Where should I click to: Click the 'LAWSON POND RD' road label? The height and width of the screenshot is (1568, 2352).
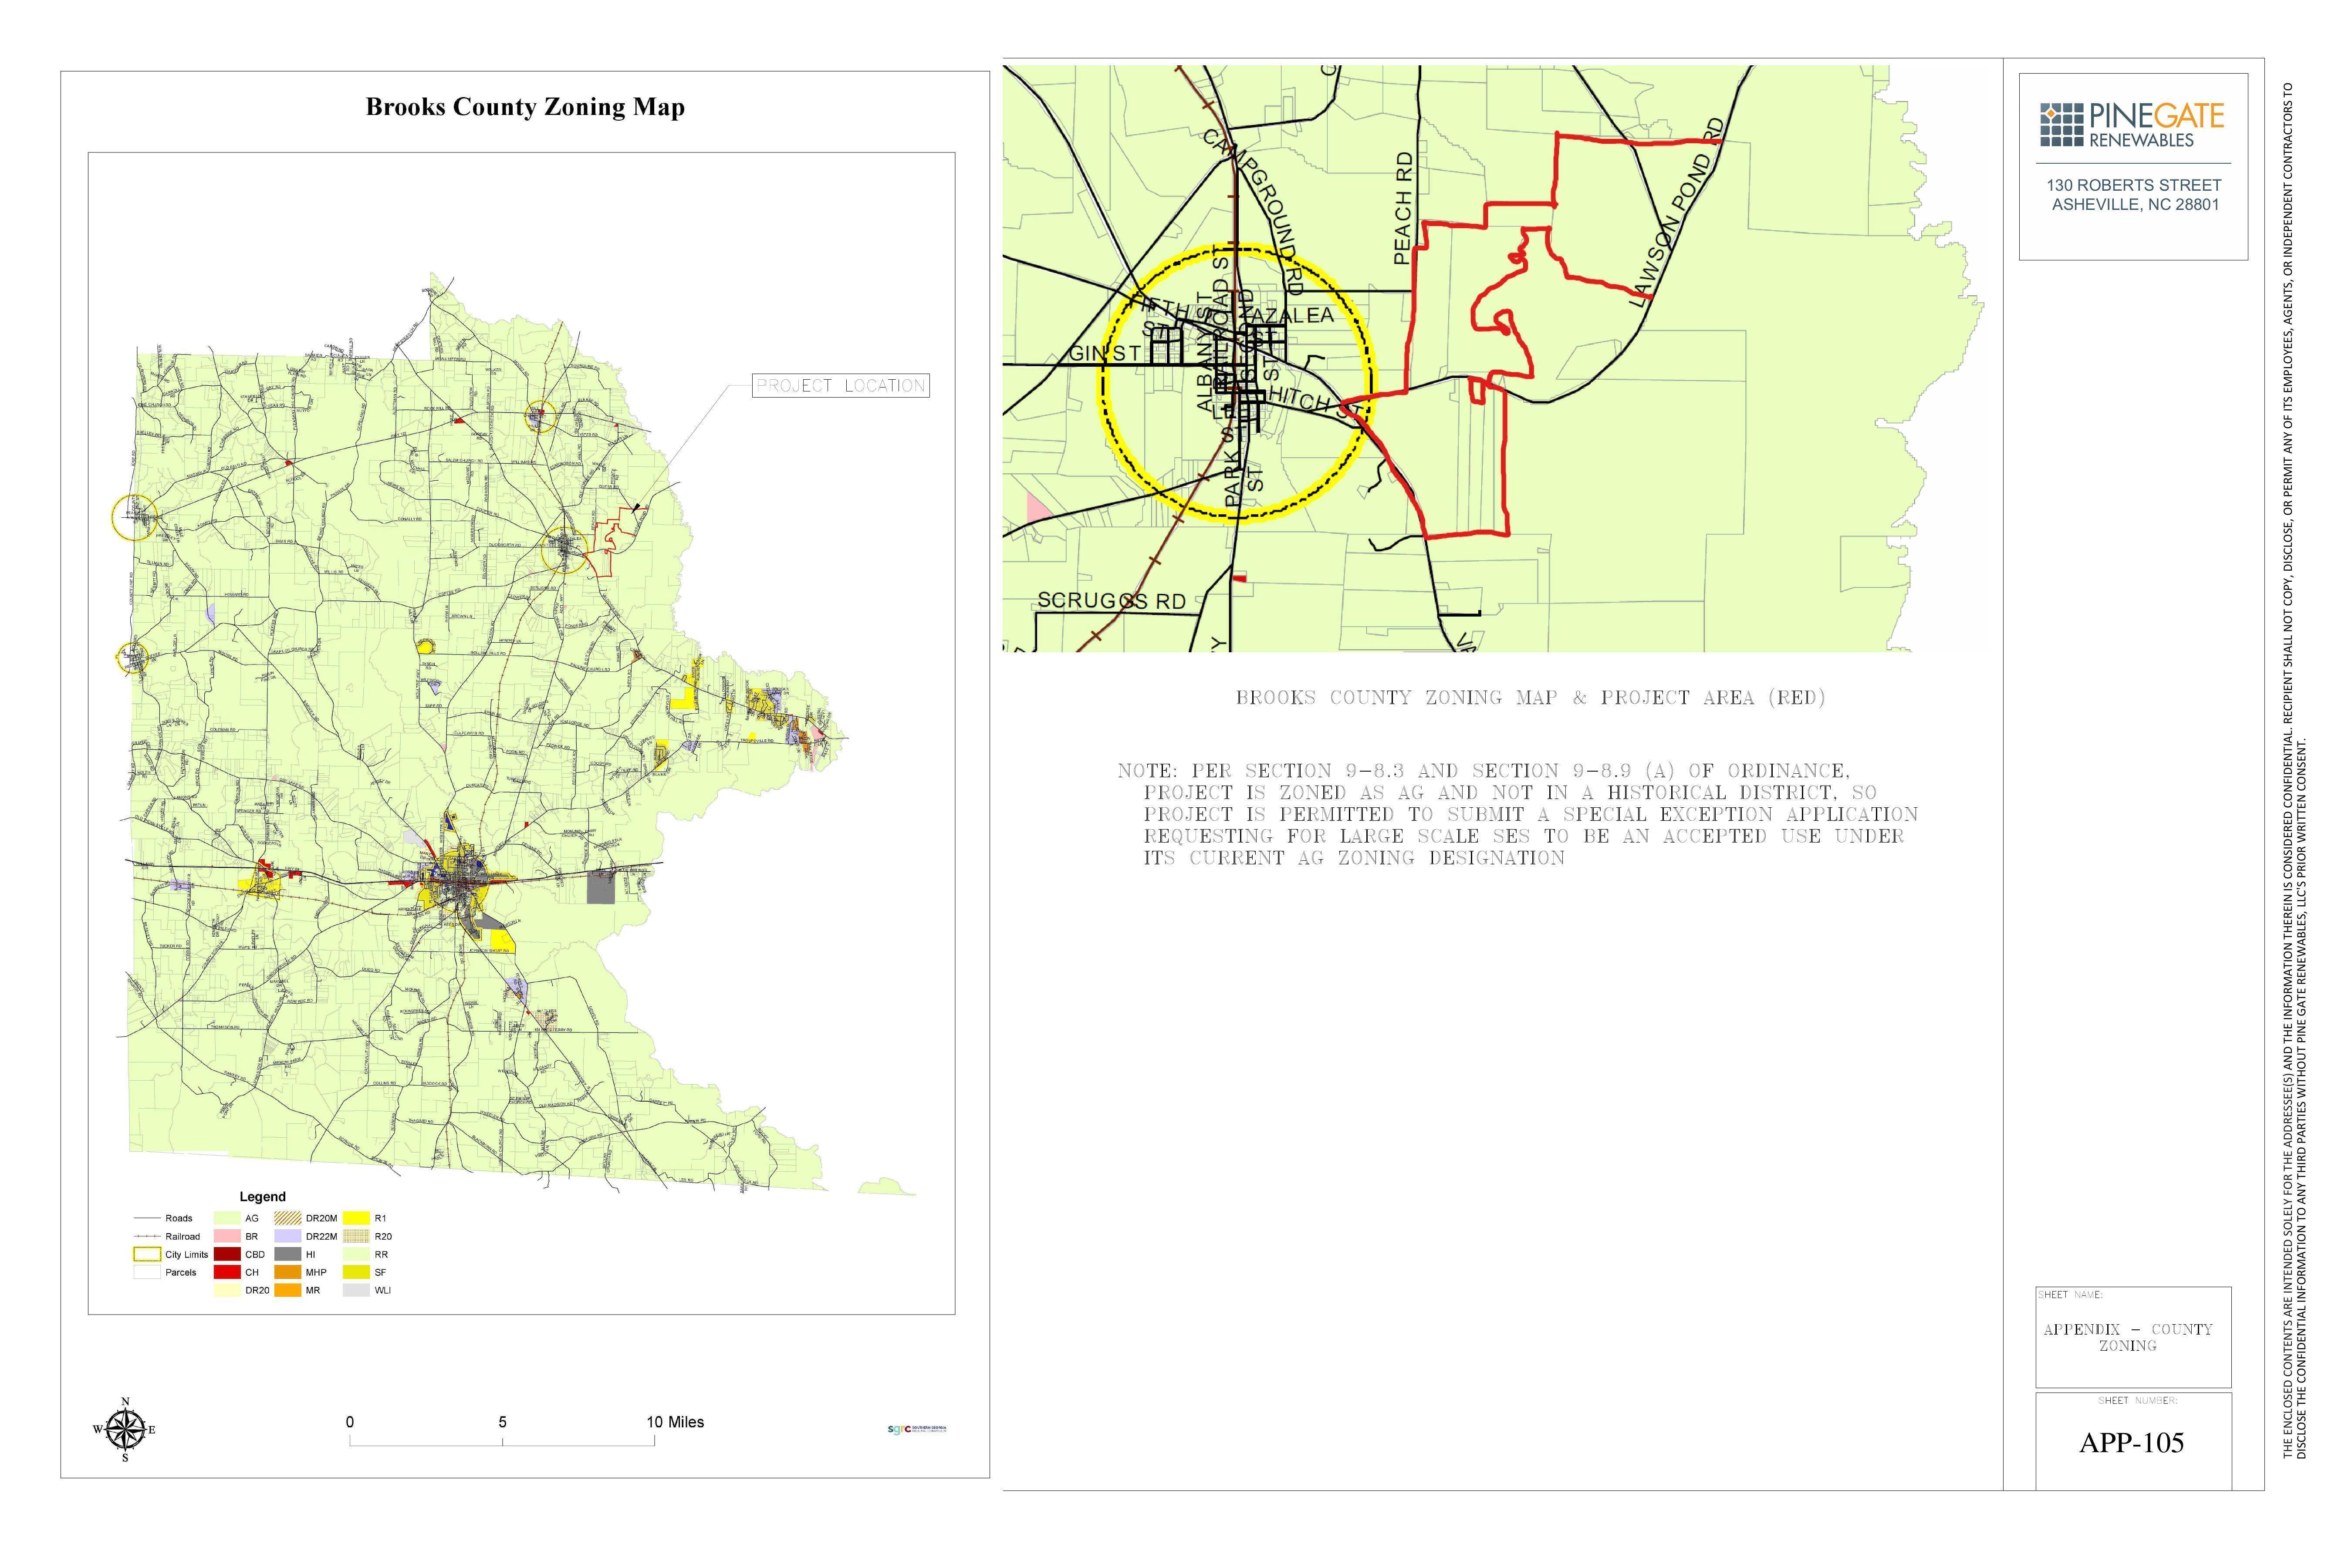(x=1677, y=211)
